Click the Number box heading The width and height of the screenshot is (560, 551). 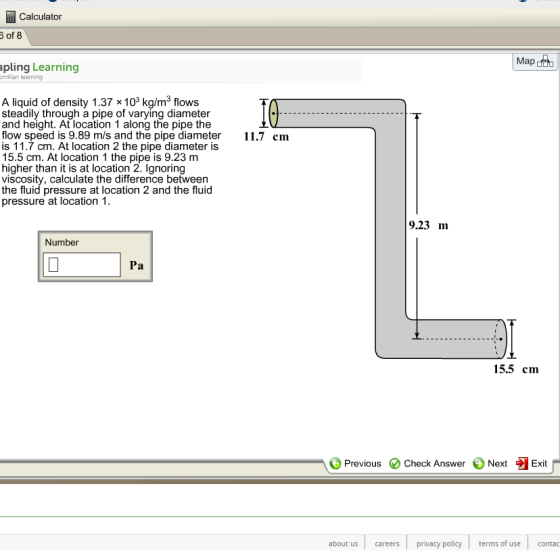[x=62, y=242]
